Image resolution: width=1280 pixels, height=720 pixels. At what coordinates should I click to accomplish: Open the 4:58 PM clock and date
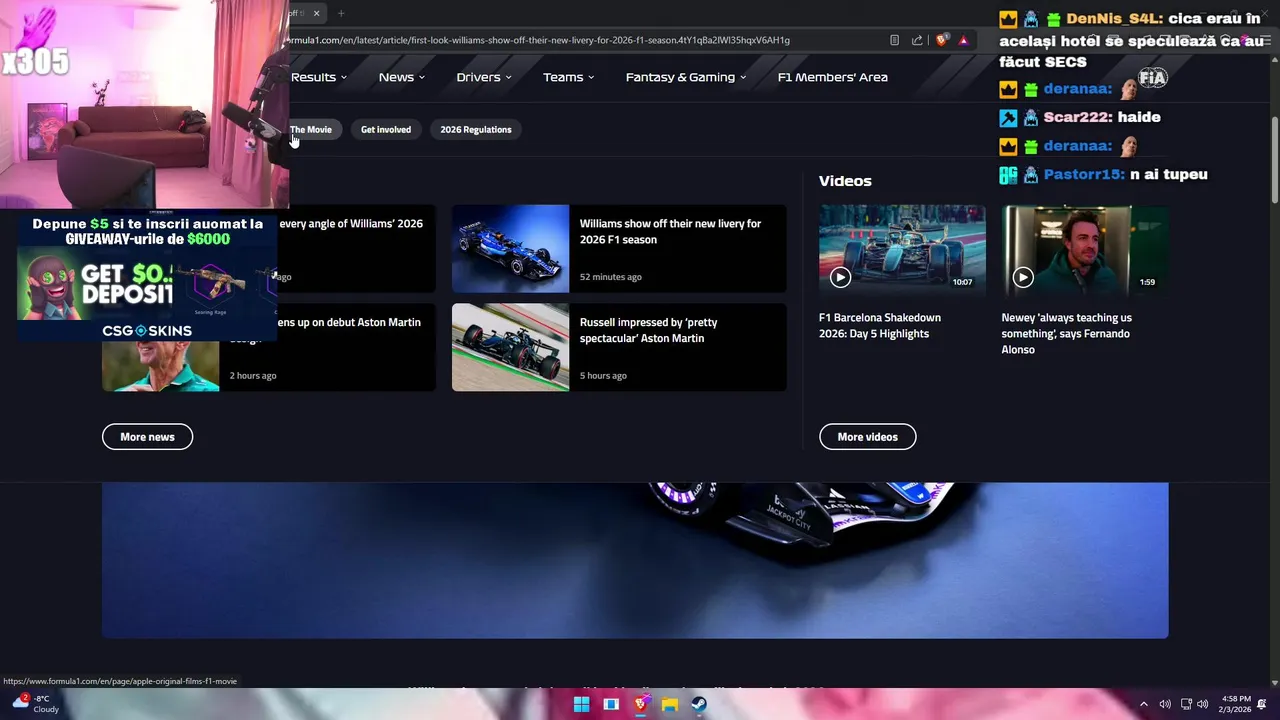pyautogui.click(x=1237, y=704)
